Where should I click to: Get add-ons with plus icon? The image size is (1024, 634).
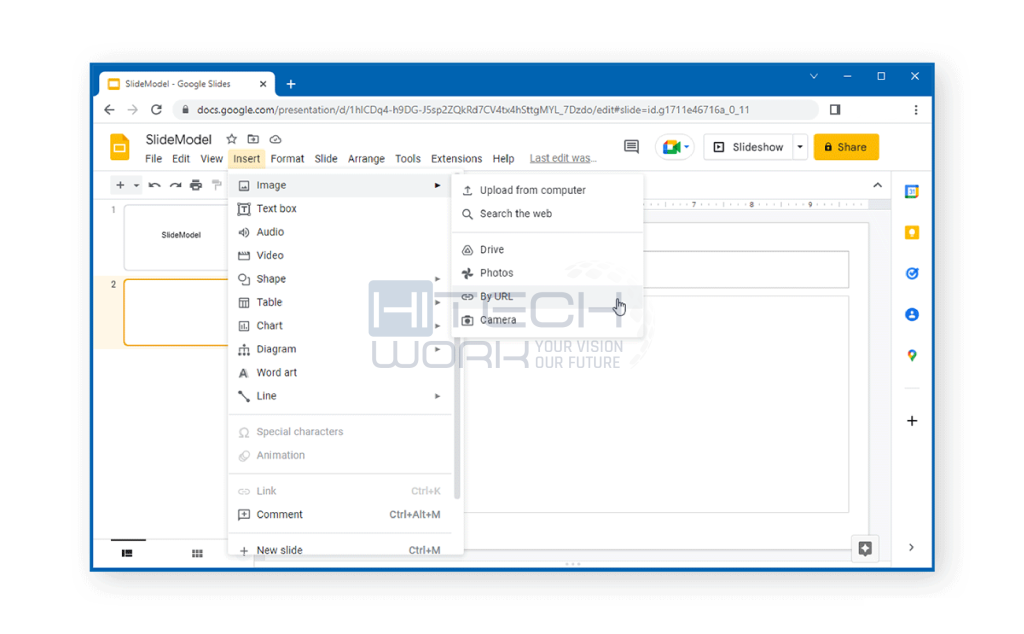912,420
